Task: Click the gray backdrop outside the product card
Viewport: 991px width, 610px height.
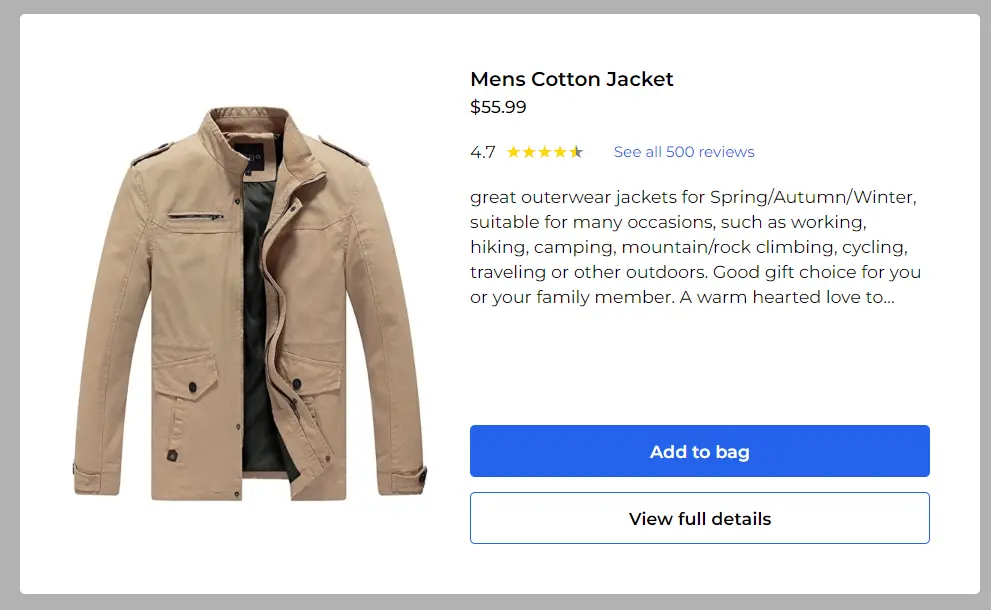Action: (8, 300)
